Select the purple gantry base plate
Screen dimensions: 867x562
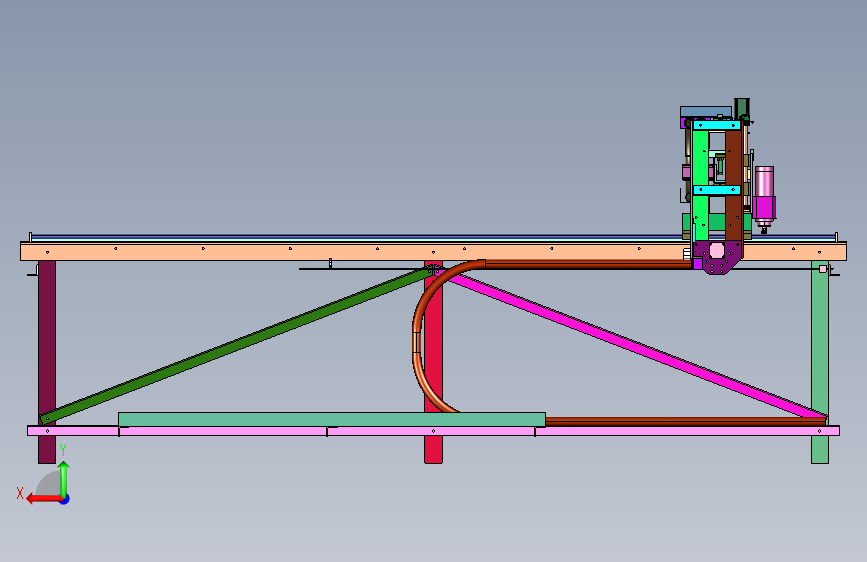pyautogui.click(x=717, y=257)
